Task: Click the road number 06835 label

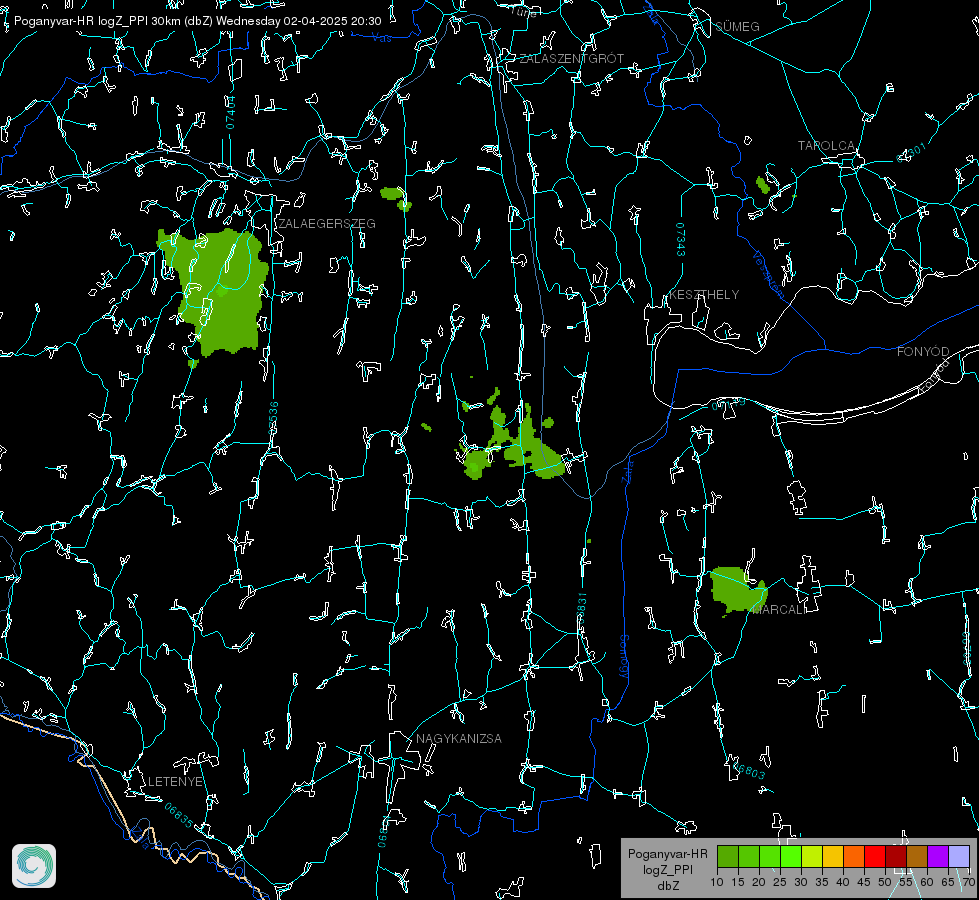Action: pyautogui.click(x=179, y=815)
